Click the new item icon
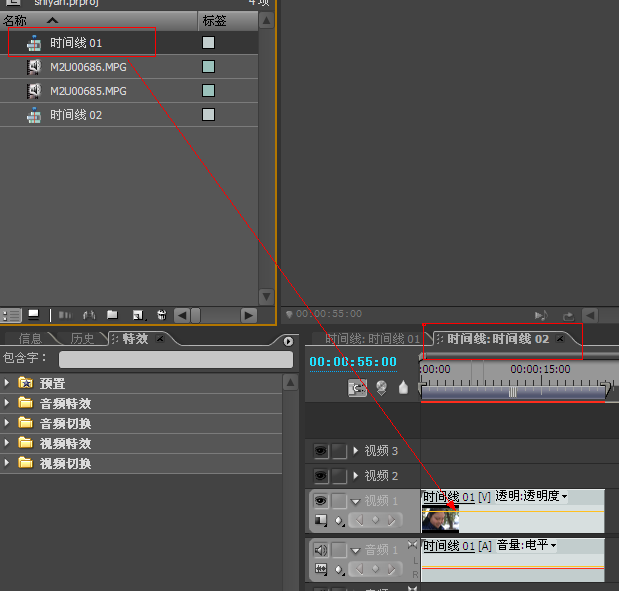Image resolution: width=619 pixels, height=591 pixels. [138, 315]
